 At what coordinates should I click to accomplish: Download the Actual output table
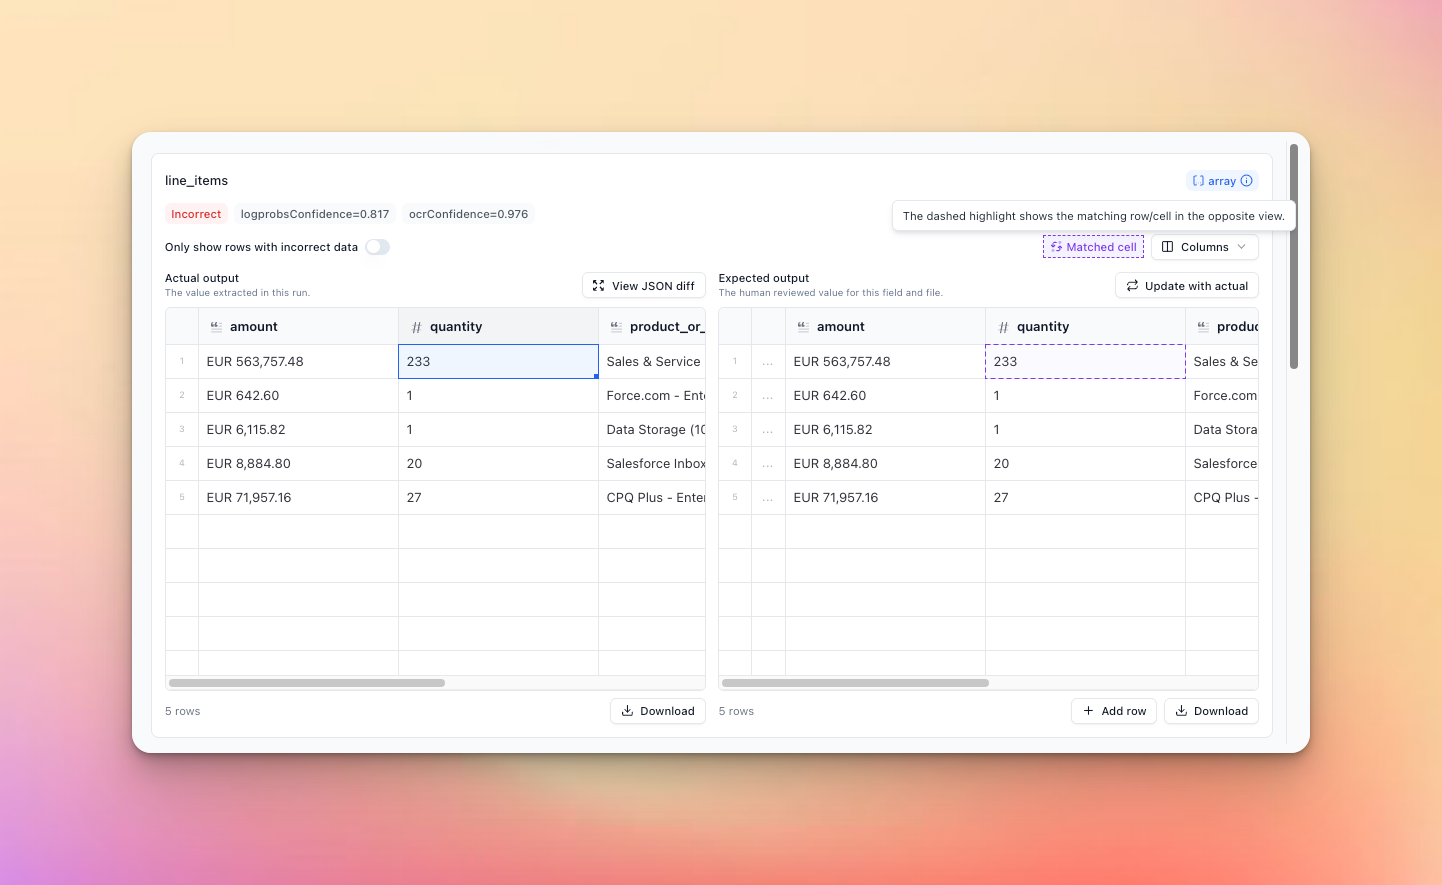coord(657,711)
